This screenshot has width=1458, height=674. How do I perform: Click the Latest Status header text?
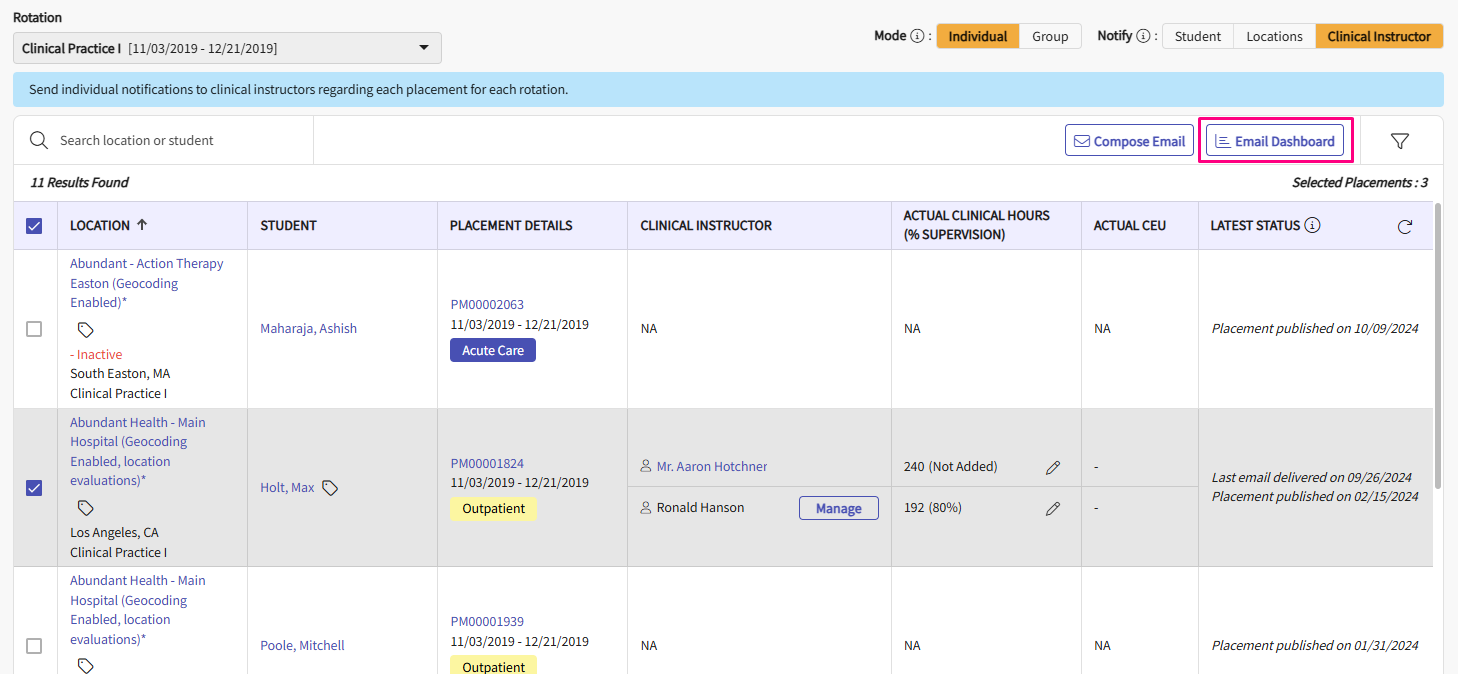tap(1255, 225)
